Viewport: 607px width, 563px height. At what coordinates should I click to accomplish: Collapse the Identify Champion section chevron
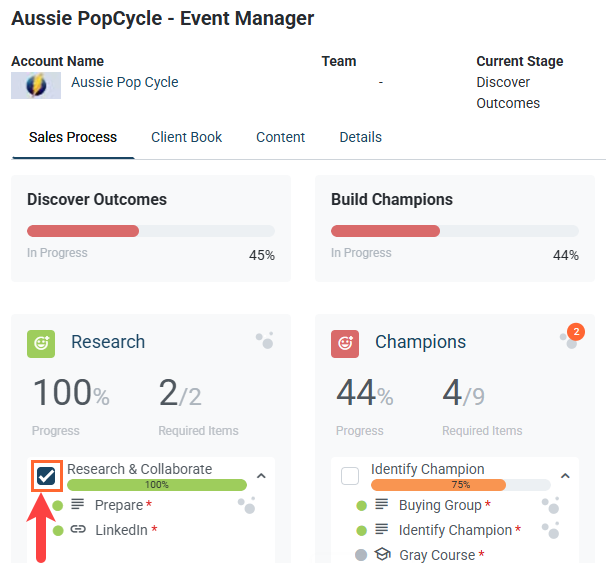[565, 476]
